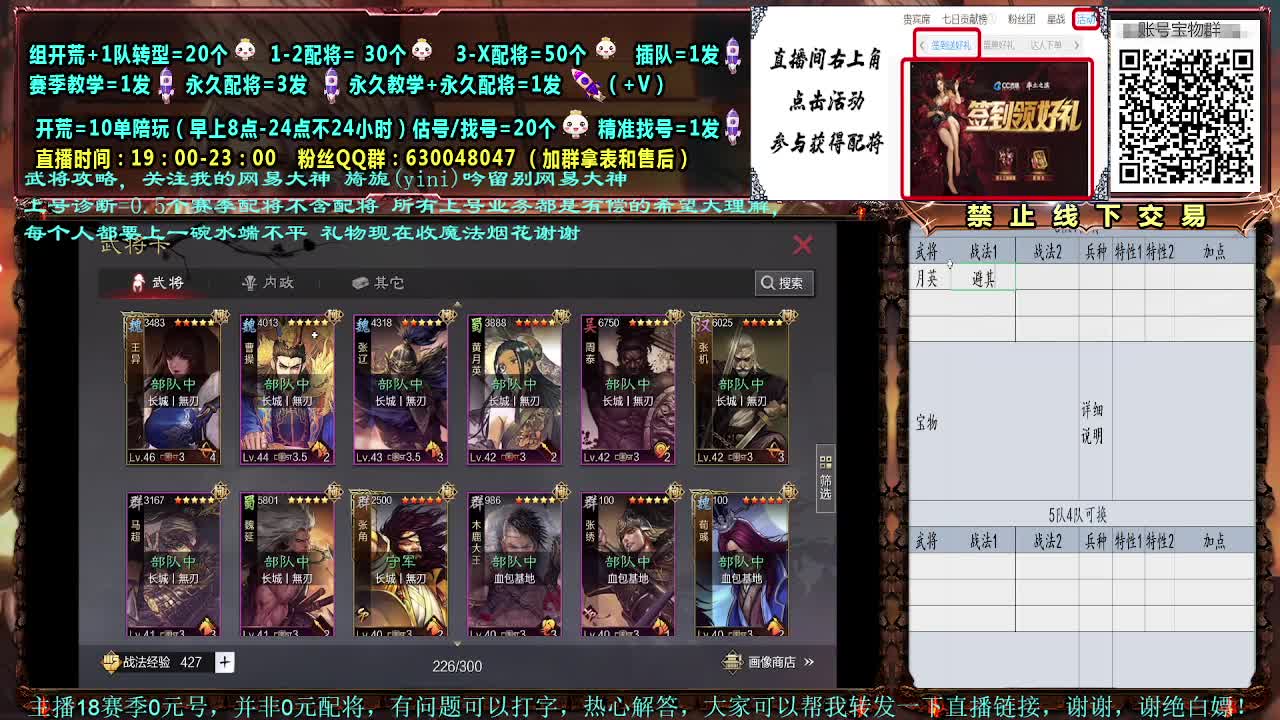Click the upper table's 战法2 column header
This screenshot has width=1280, height=720.
pyautogui.click(x=1047, y=252)
